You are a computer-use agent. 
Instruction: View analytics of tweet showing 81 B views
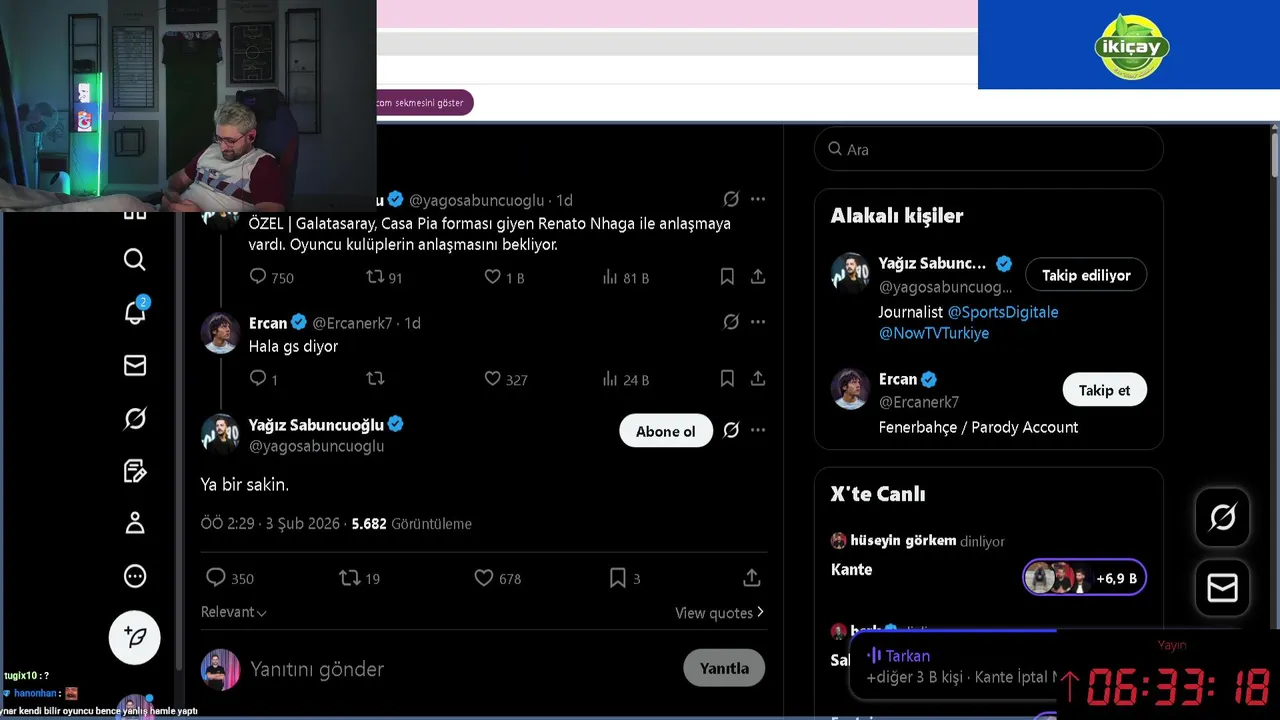610,277
